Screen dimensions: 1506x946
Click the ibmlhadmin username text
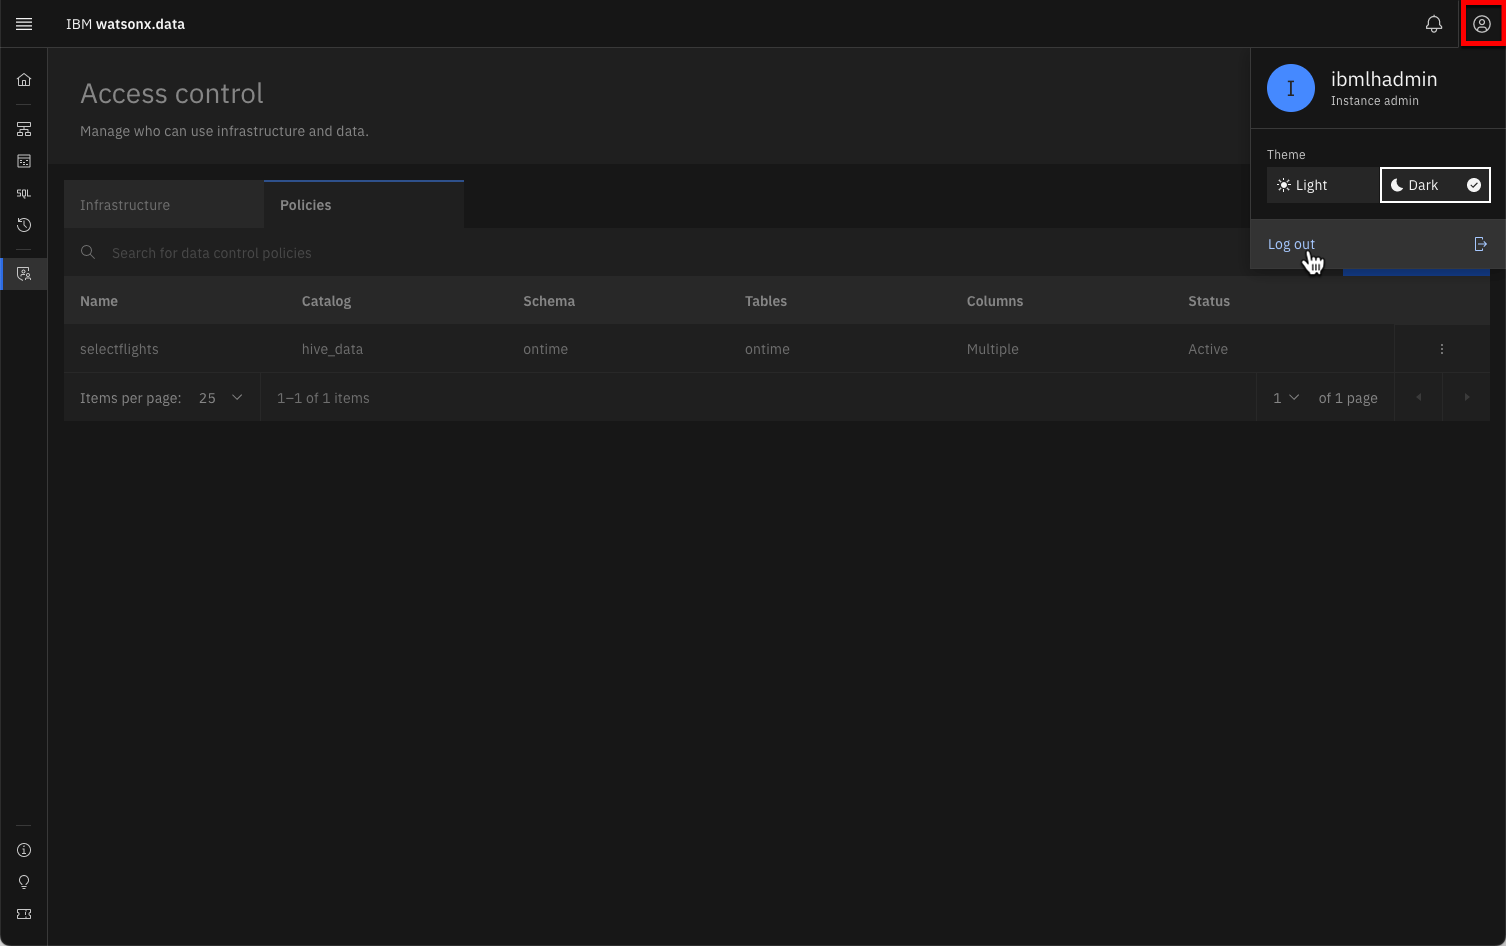pos(1384,79)
